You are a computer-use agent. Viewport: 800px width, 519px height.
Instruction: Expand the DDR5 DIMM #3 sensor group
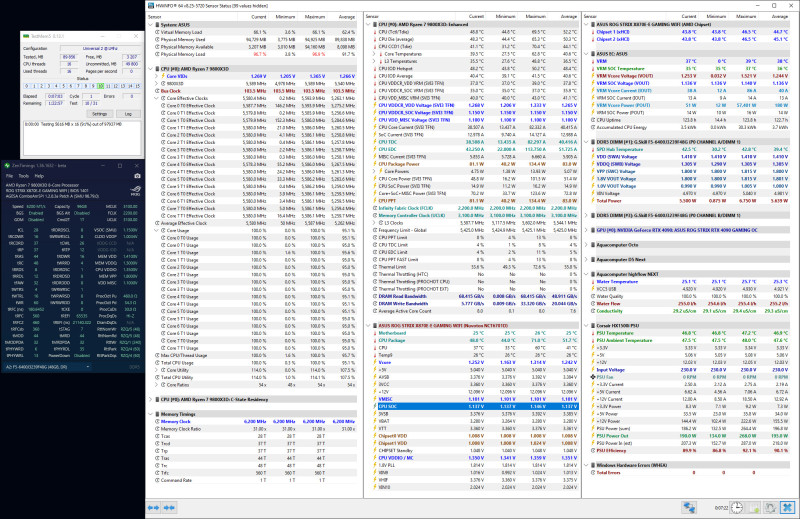(586, 215)
